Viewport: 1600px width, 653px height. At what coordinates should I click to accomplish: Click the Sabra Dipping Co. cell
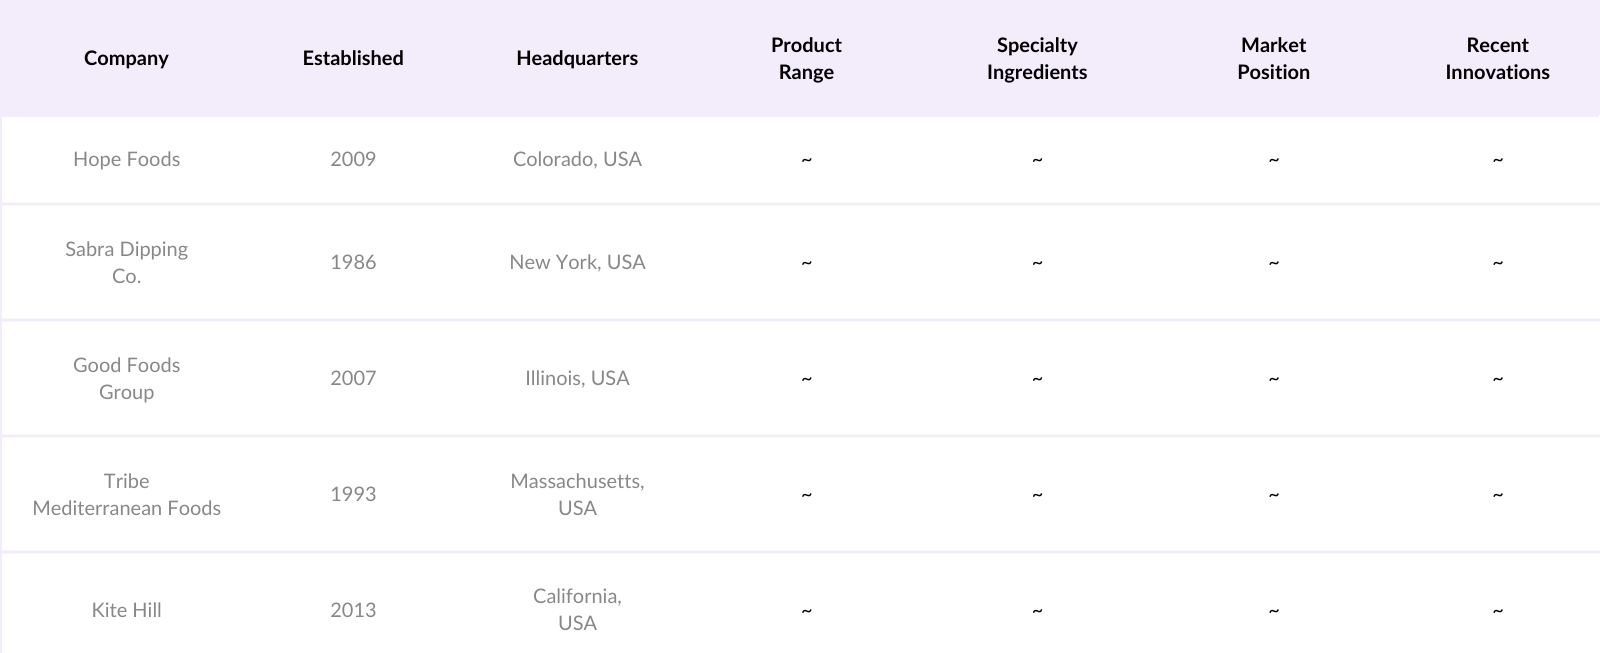pyautogui.click(x=127, y=262)
